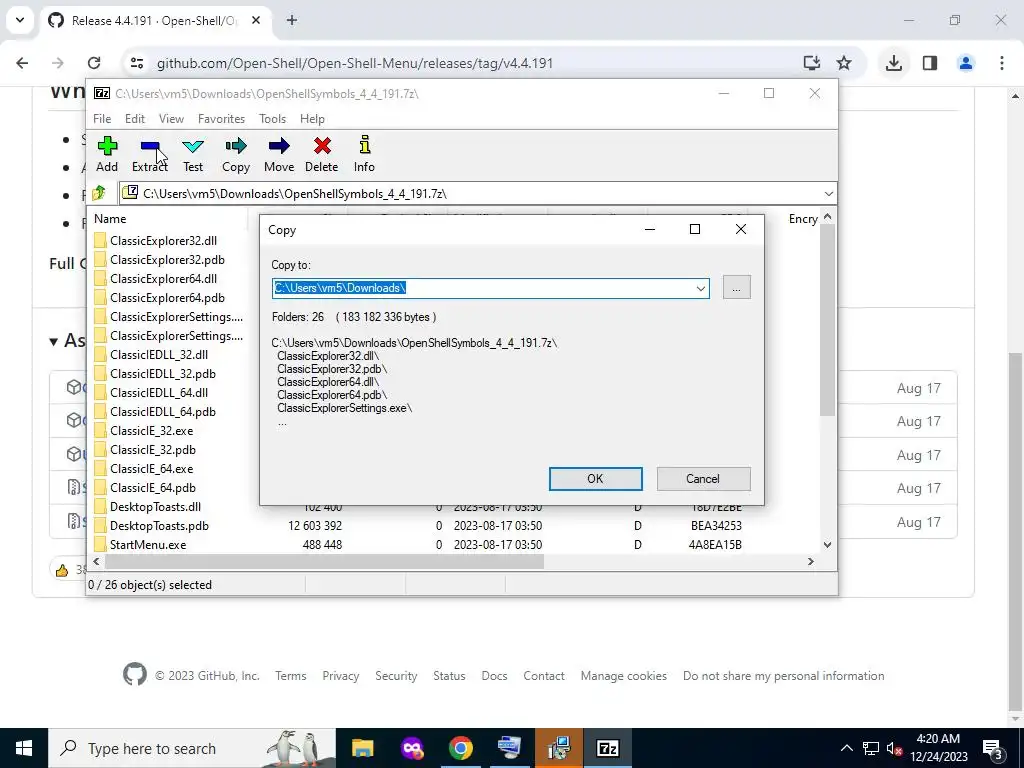Click the Name column header

[x=168, y=219]
